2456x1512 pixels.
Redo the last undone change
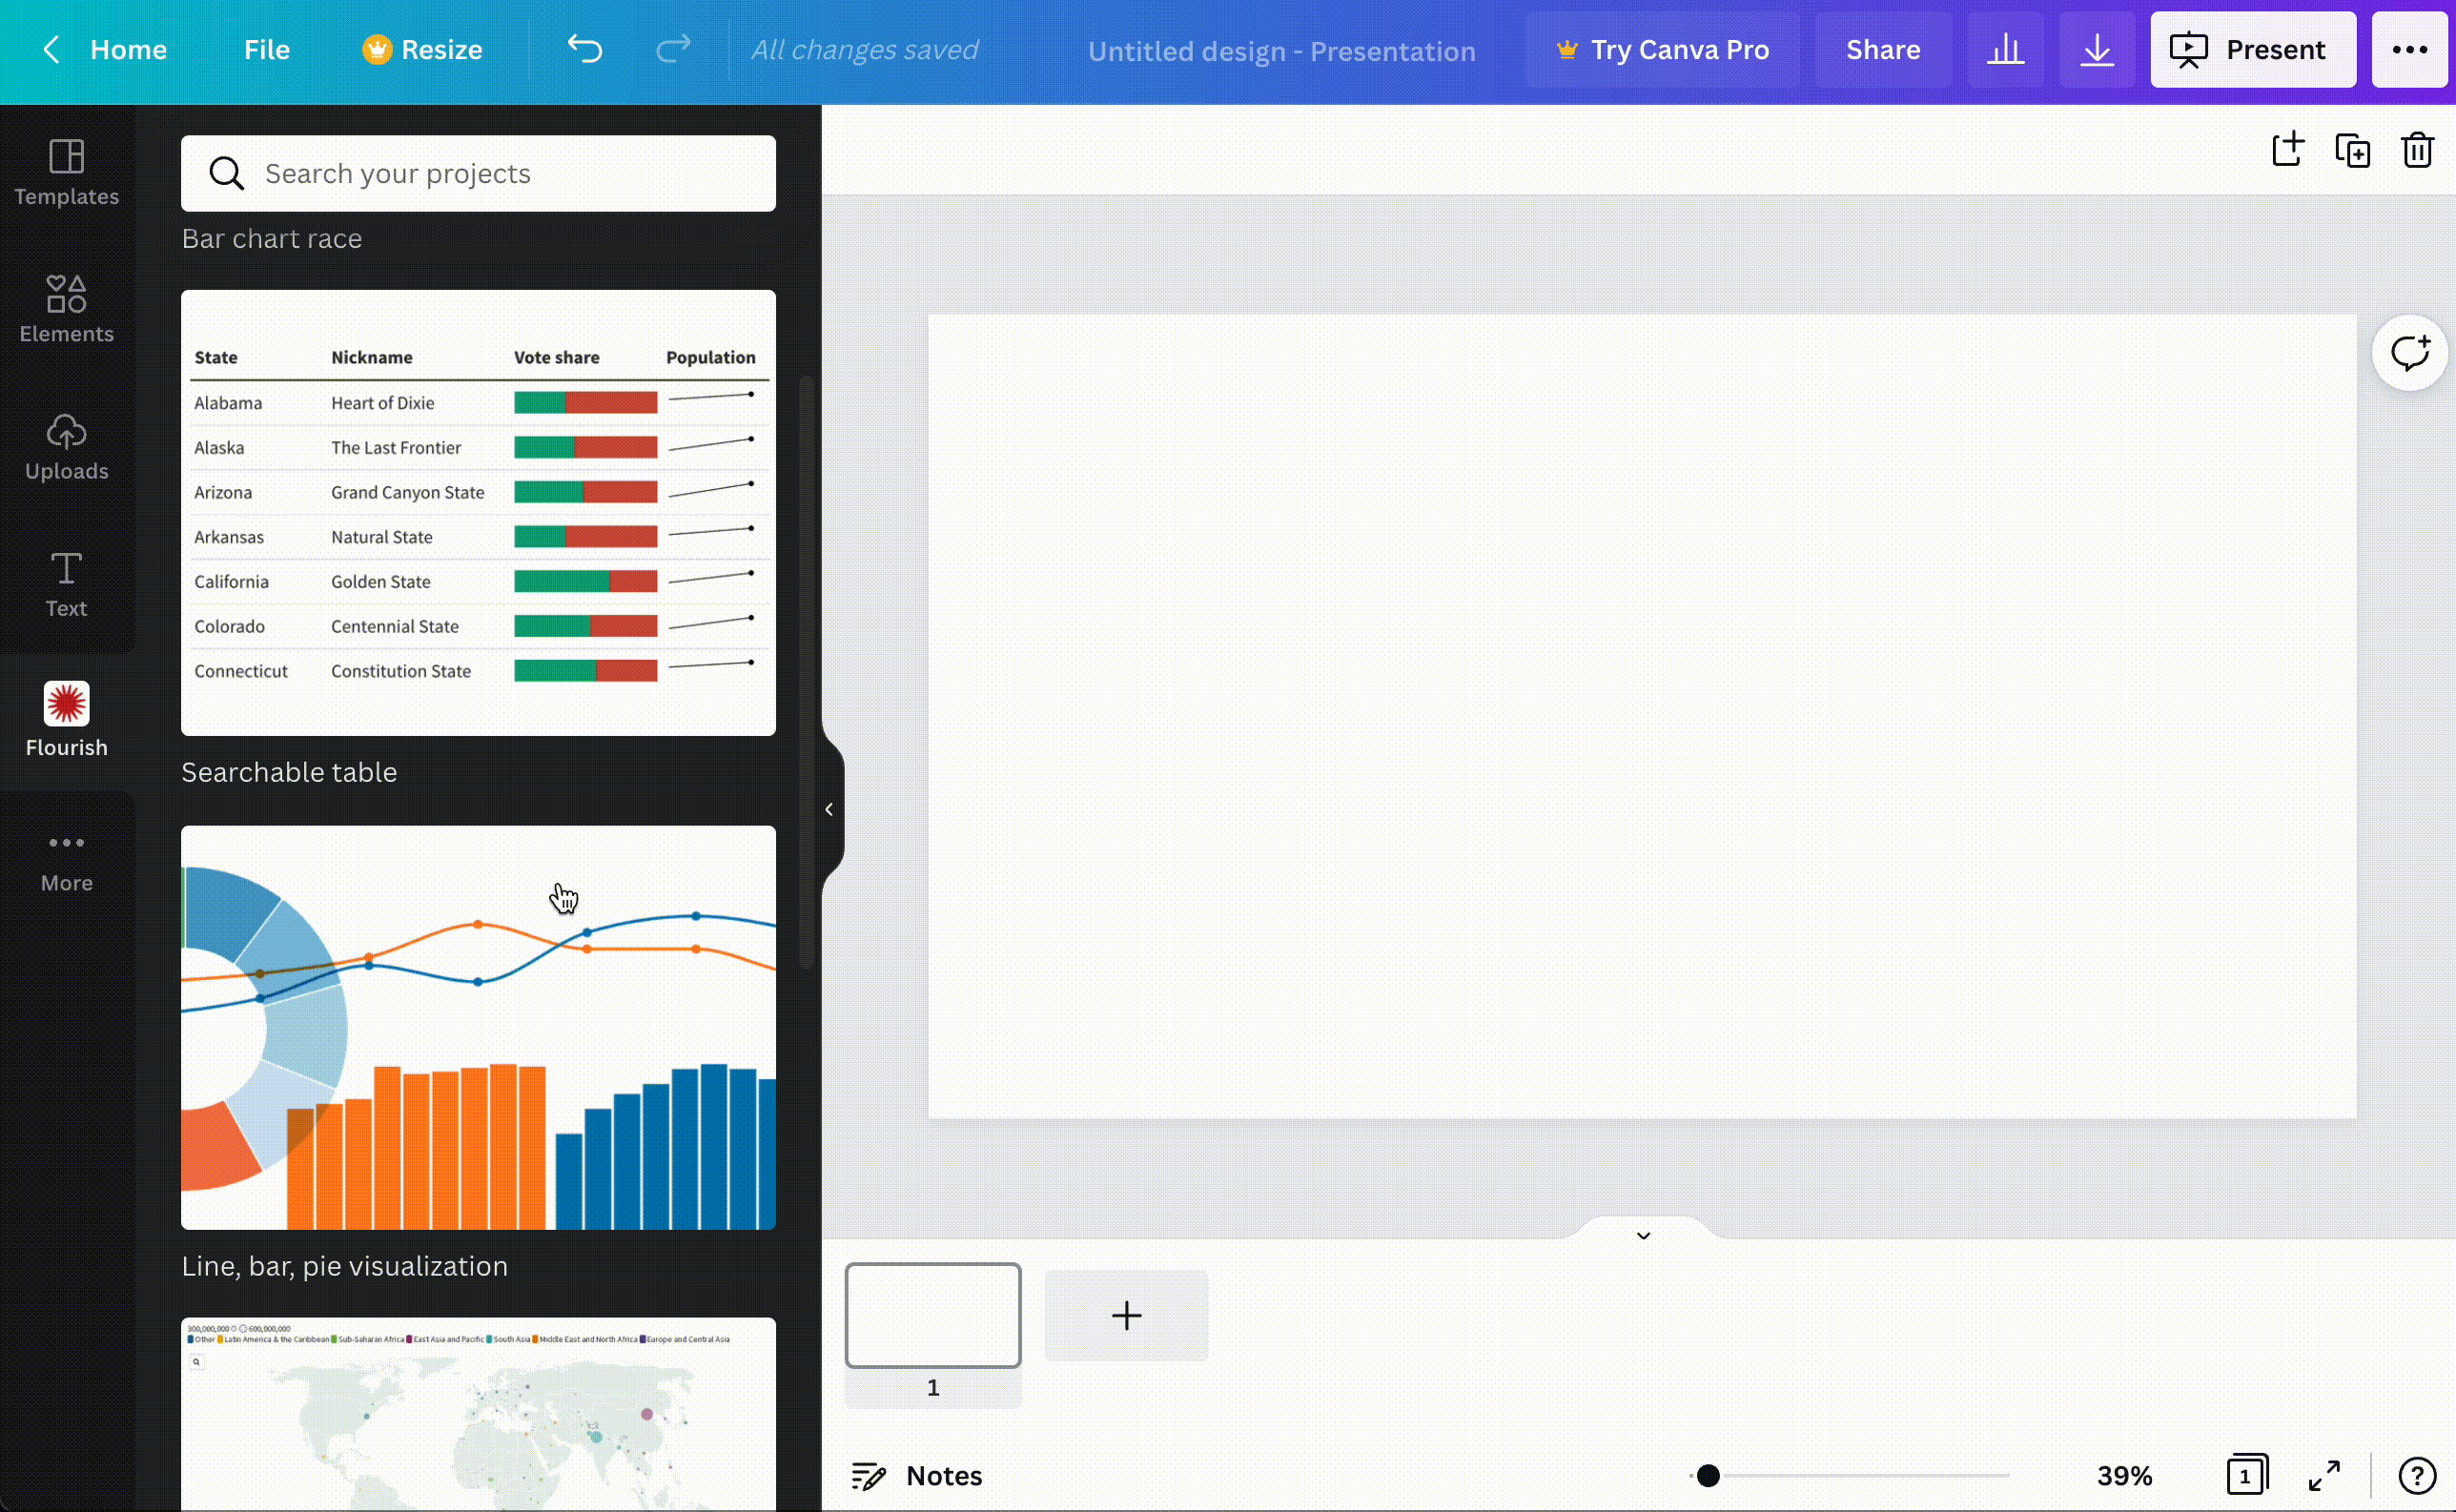673,49
